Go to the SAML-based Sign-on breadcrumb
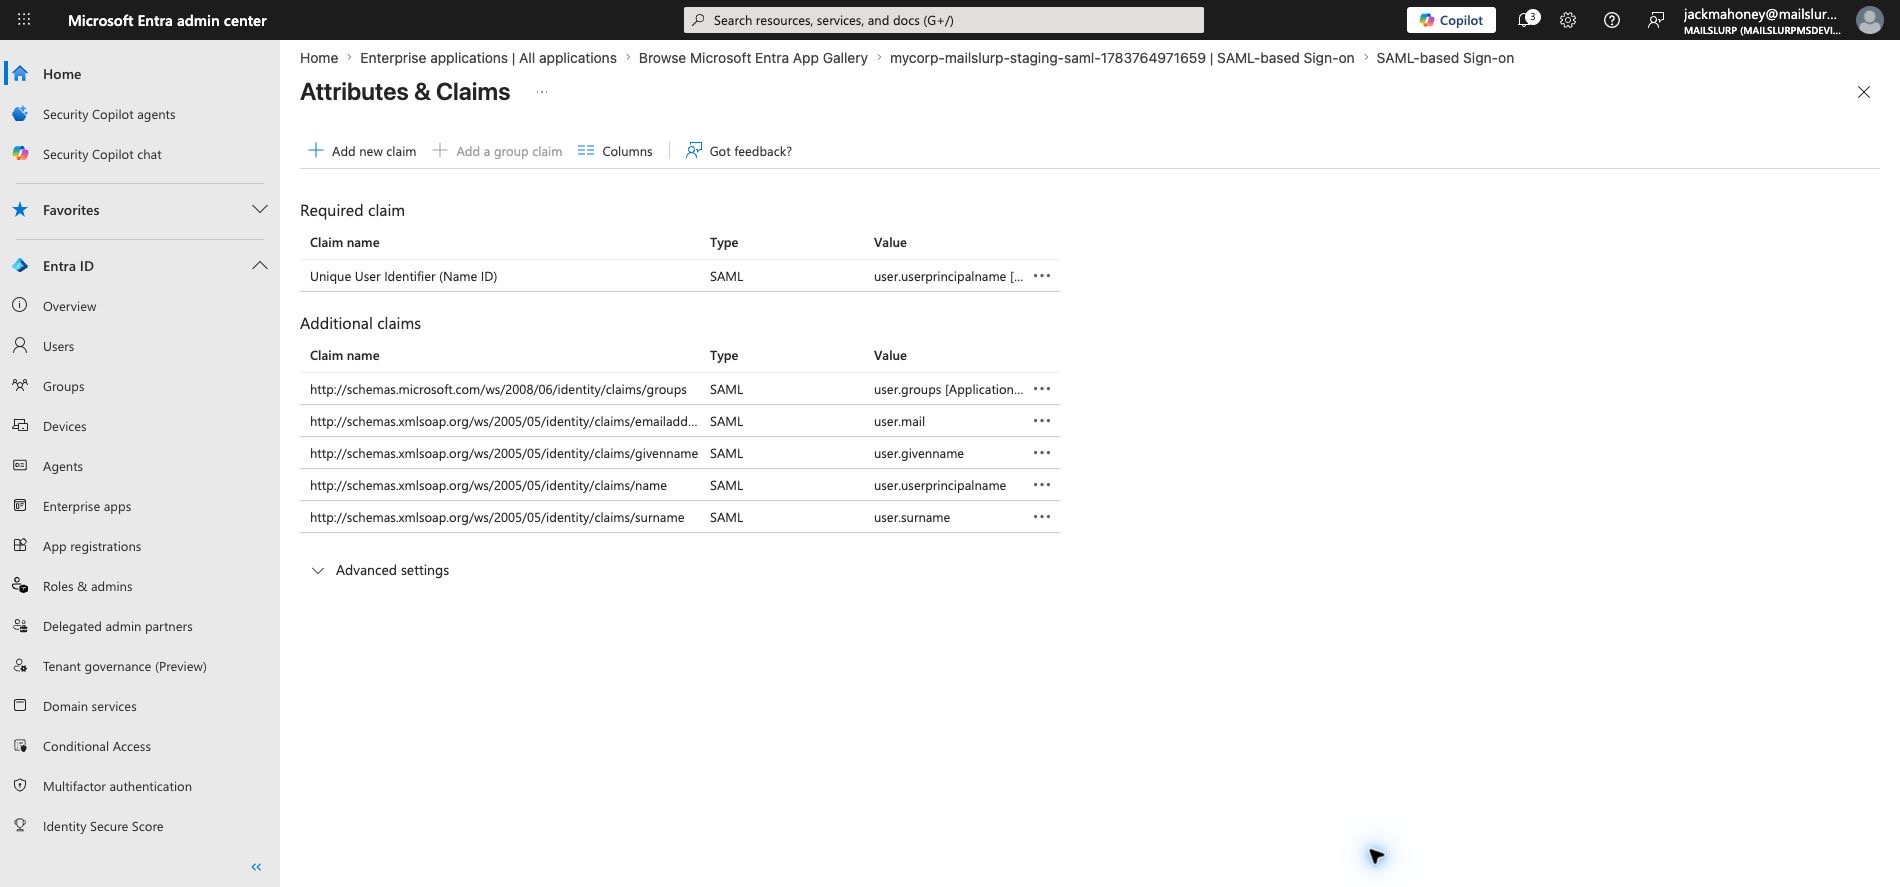The height and width of the screenshot is (887, 1900). click(1445, 58)
